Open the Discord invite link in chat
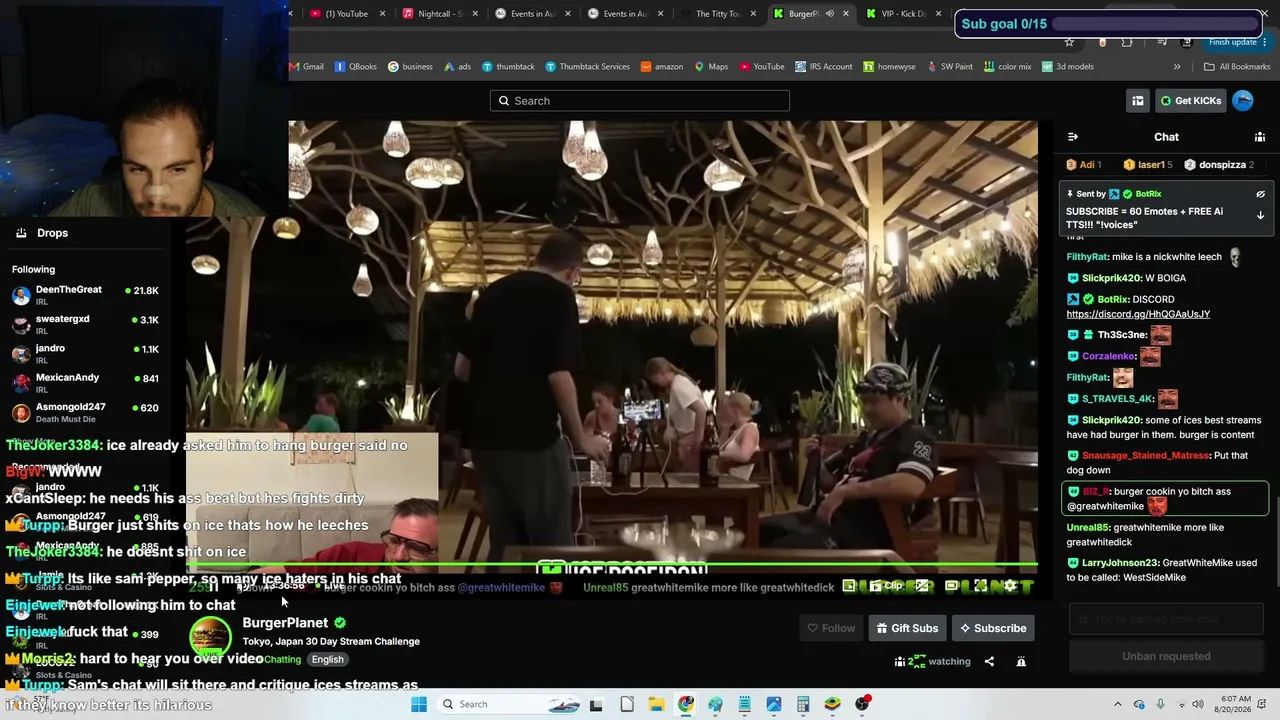The width and height of the screenshot is (1280, 720). tap(1138, 314)
